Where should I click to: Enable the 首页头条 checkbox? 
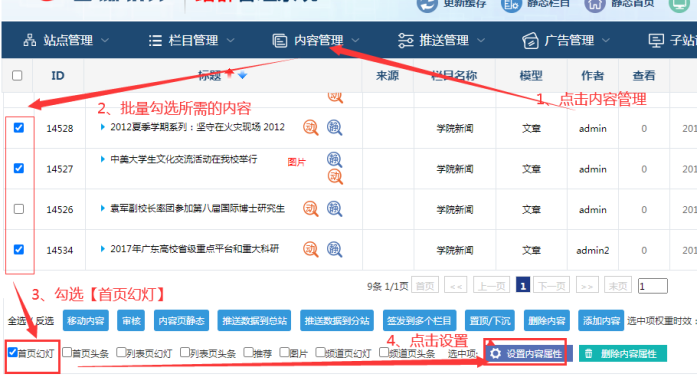pyautogui.click(x=67, y=352)
